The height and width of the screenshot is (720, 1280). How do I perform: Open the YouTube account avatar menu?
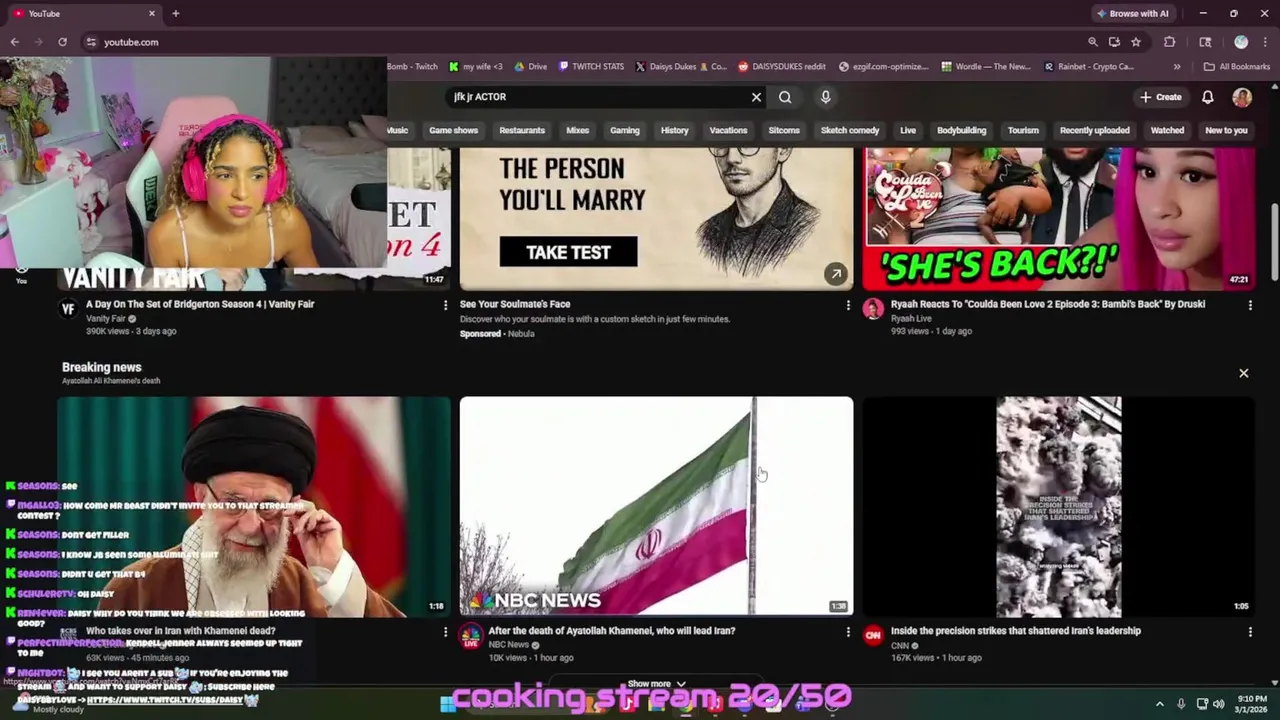click(1242, 97)
